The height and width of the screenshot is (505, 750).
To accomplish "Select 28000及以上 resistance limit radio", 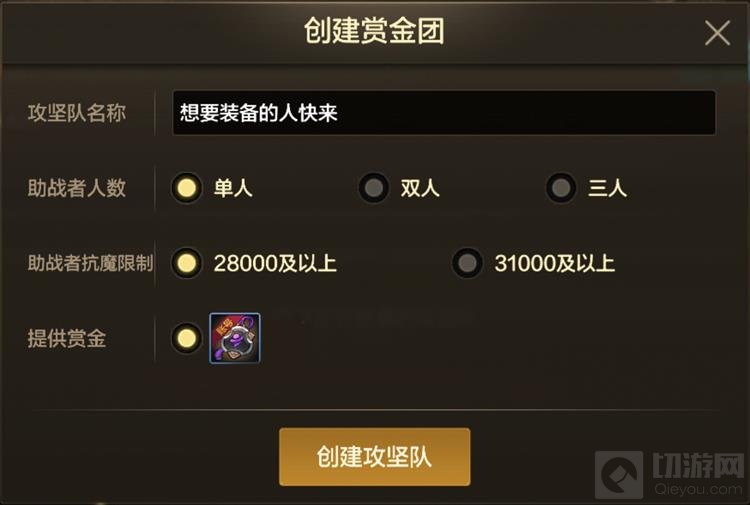I will point(187,263).
